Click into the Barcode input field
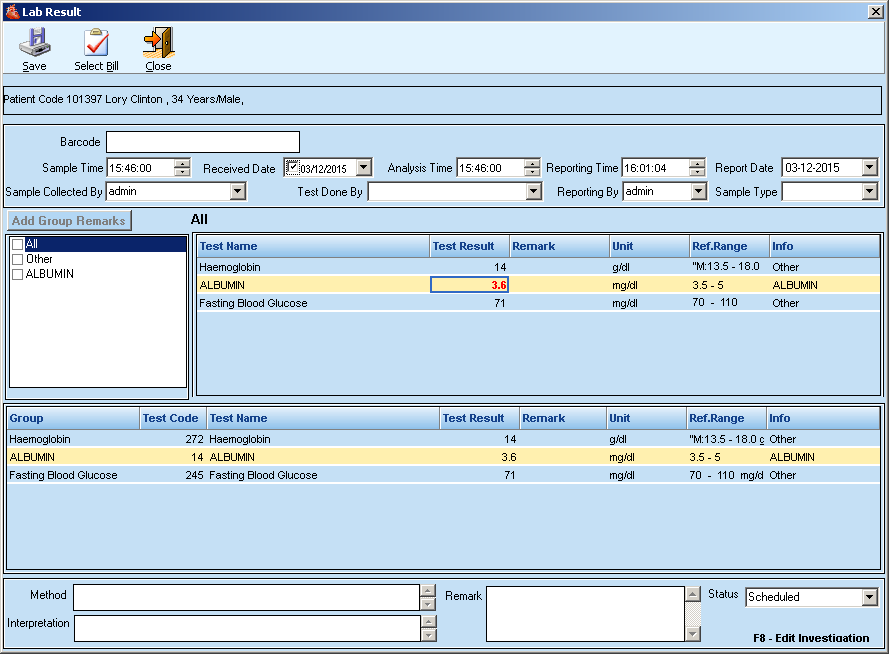 [203, 142]
